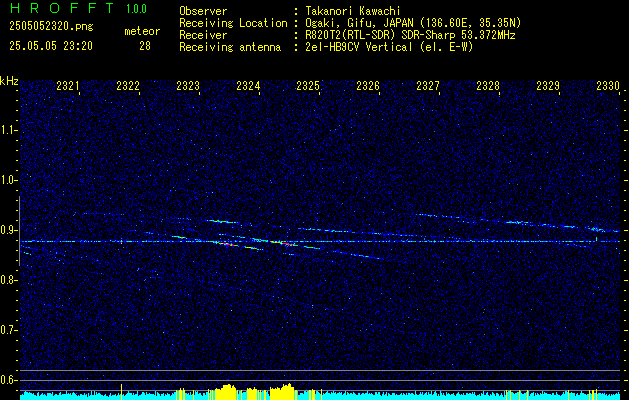This screenshot has height=400, width=629.
Task: Select the R820T2(RTL-SDR) SDR-Sharp 53.372MHz text
Action: [410, 35]
